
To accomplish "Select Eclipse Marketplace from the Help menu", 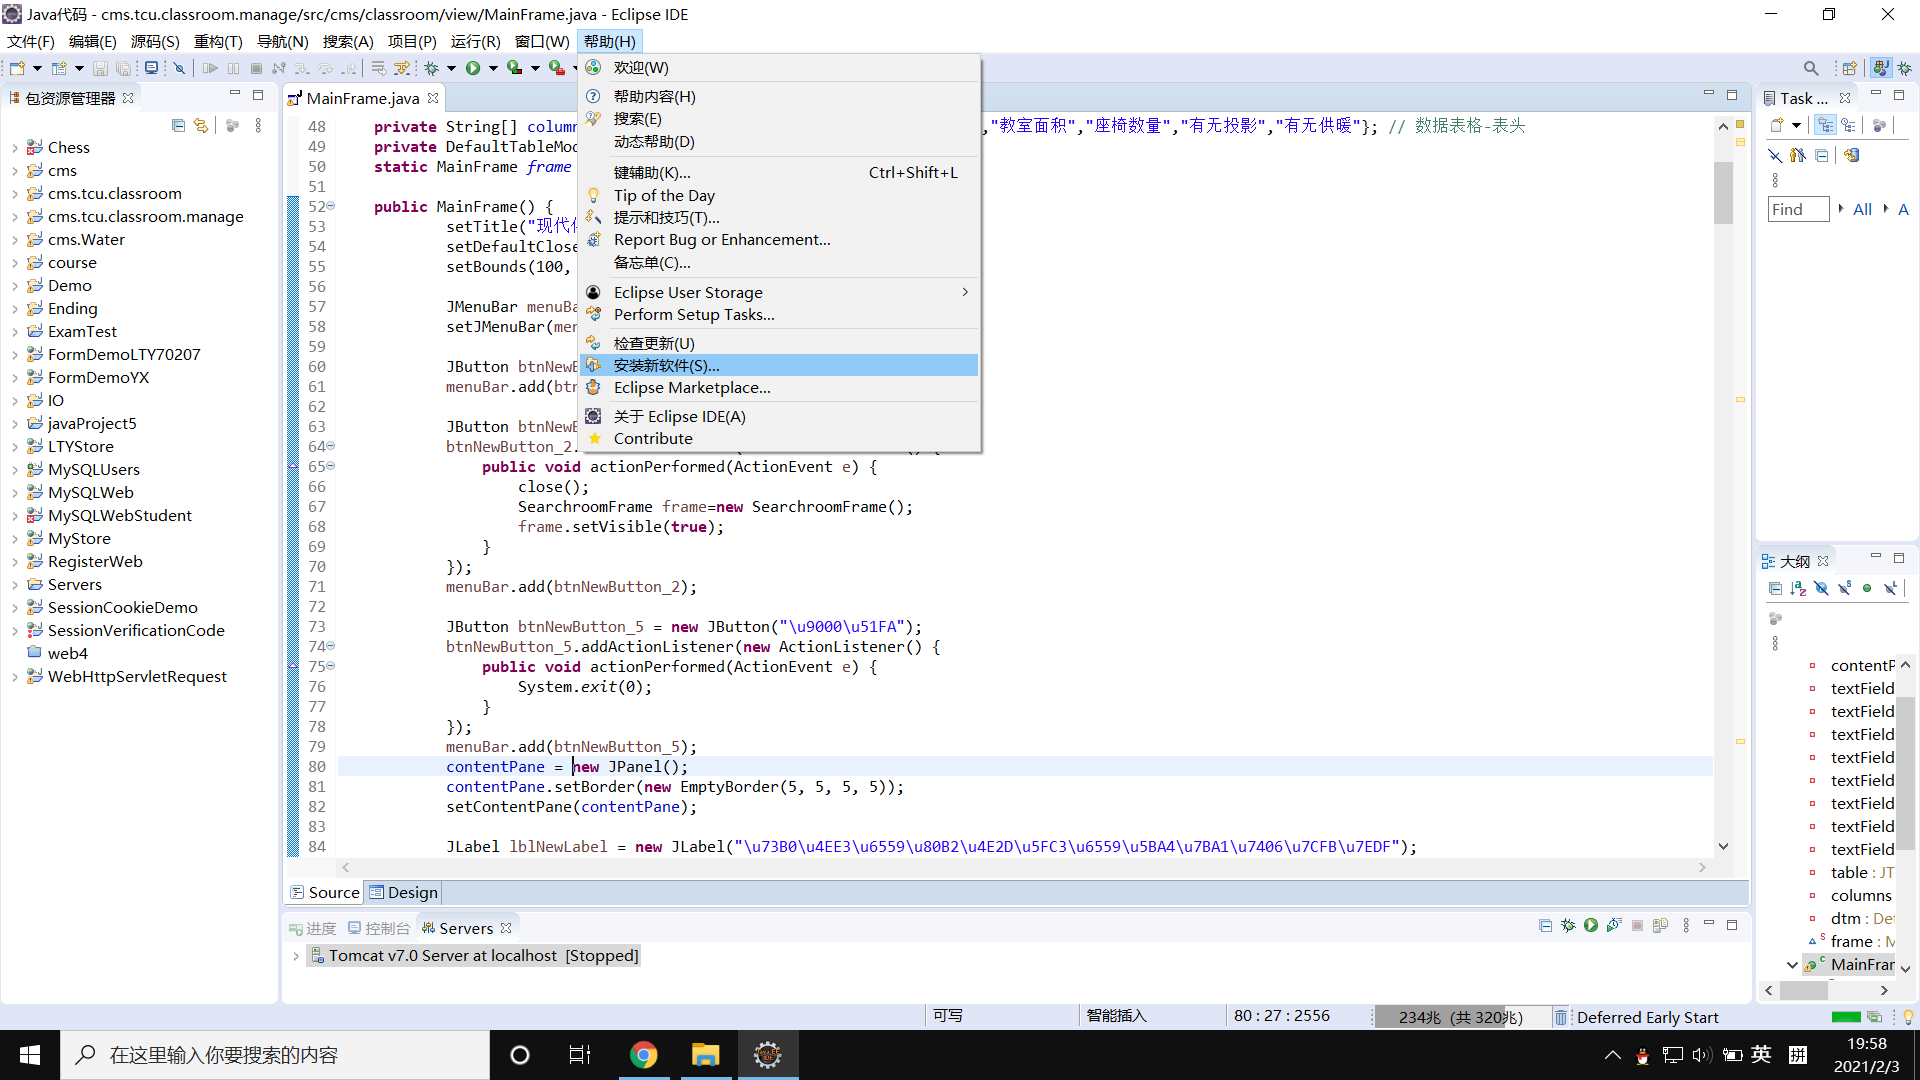I will pyautogui.click(x=692, y=388).
